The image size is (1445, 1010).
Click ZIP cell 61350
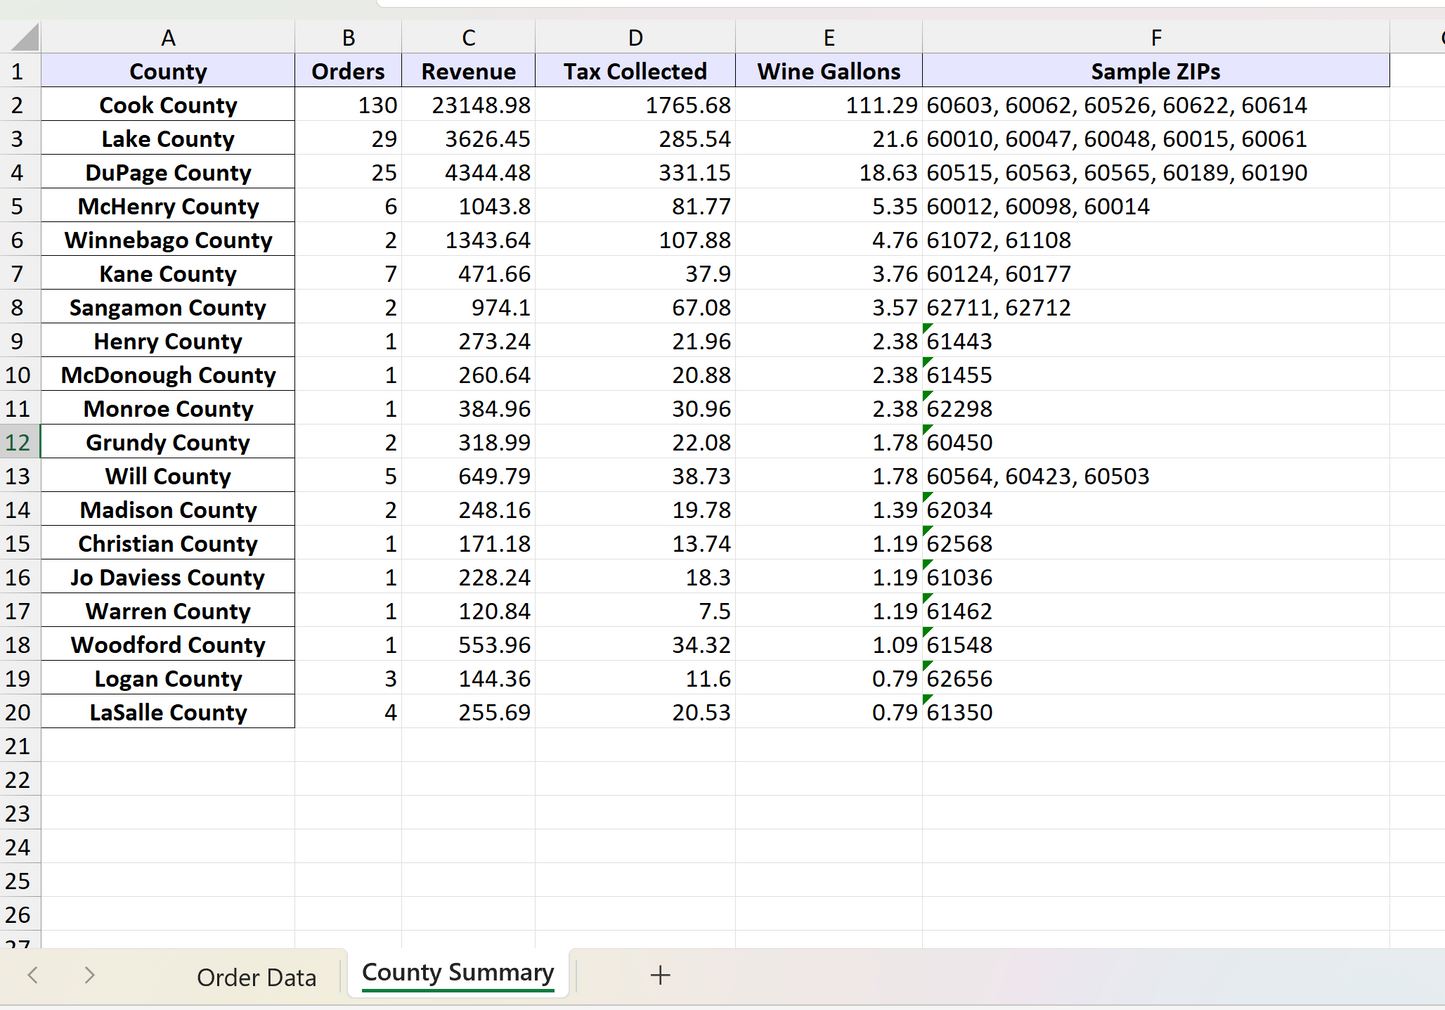(x=1156, y=712)
